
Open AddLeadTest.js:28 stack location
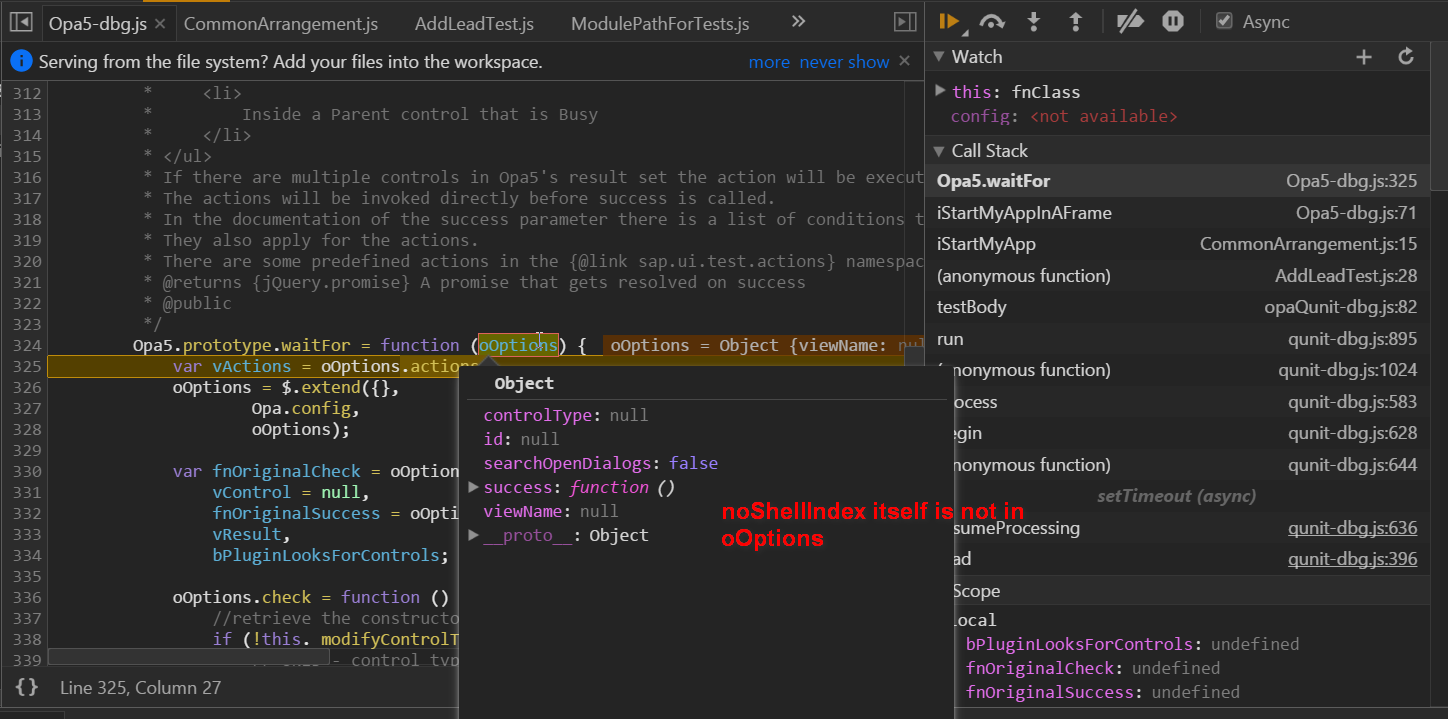pos(1346,276)
